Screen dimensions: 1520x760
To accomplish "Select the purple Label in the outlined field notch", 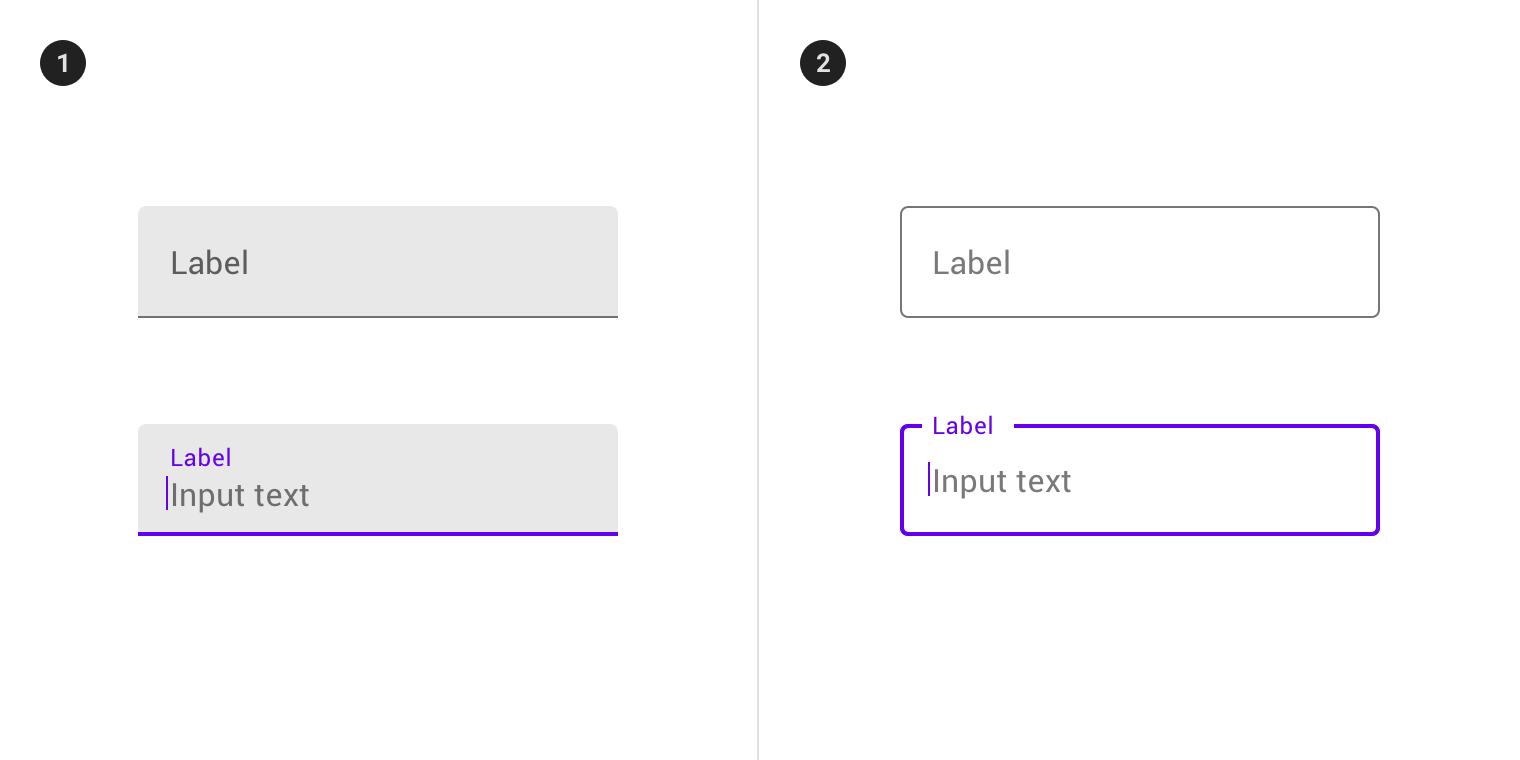I will [x=961, y=425].
